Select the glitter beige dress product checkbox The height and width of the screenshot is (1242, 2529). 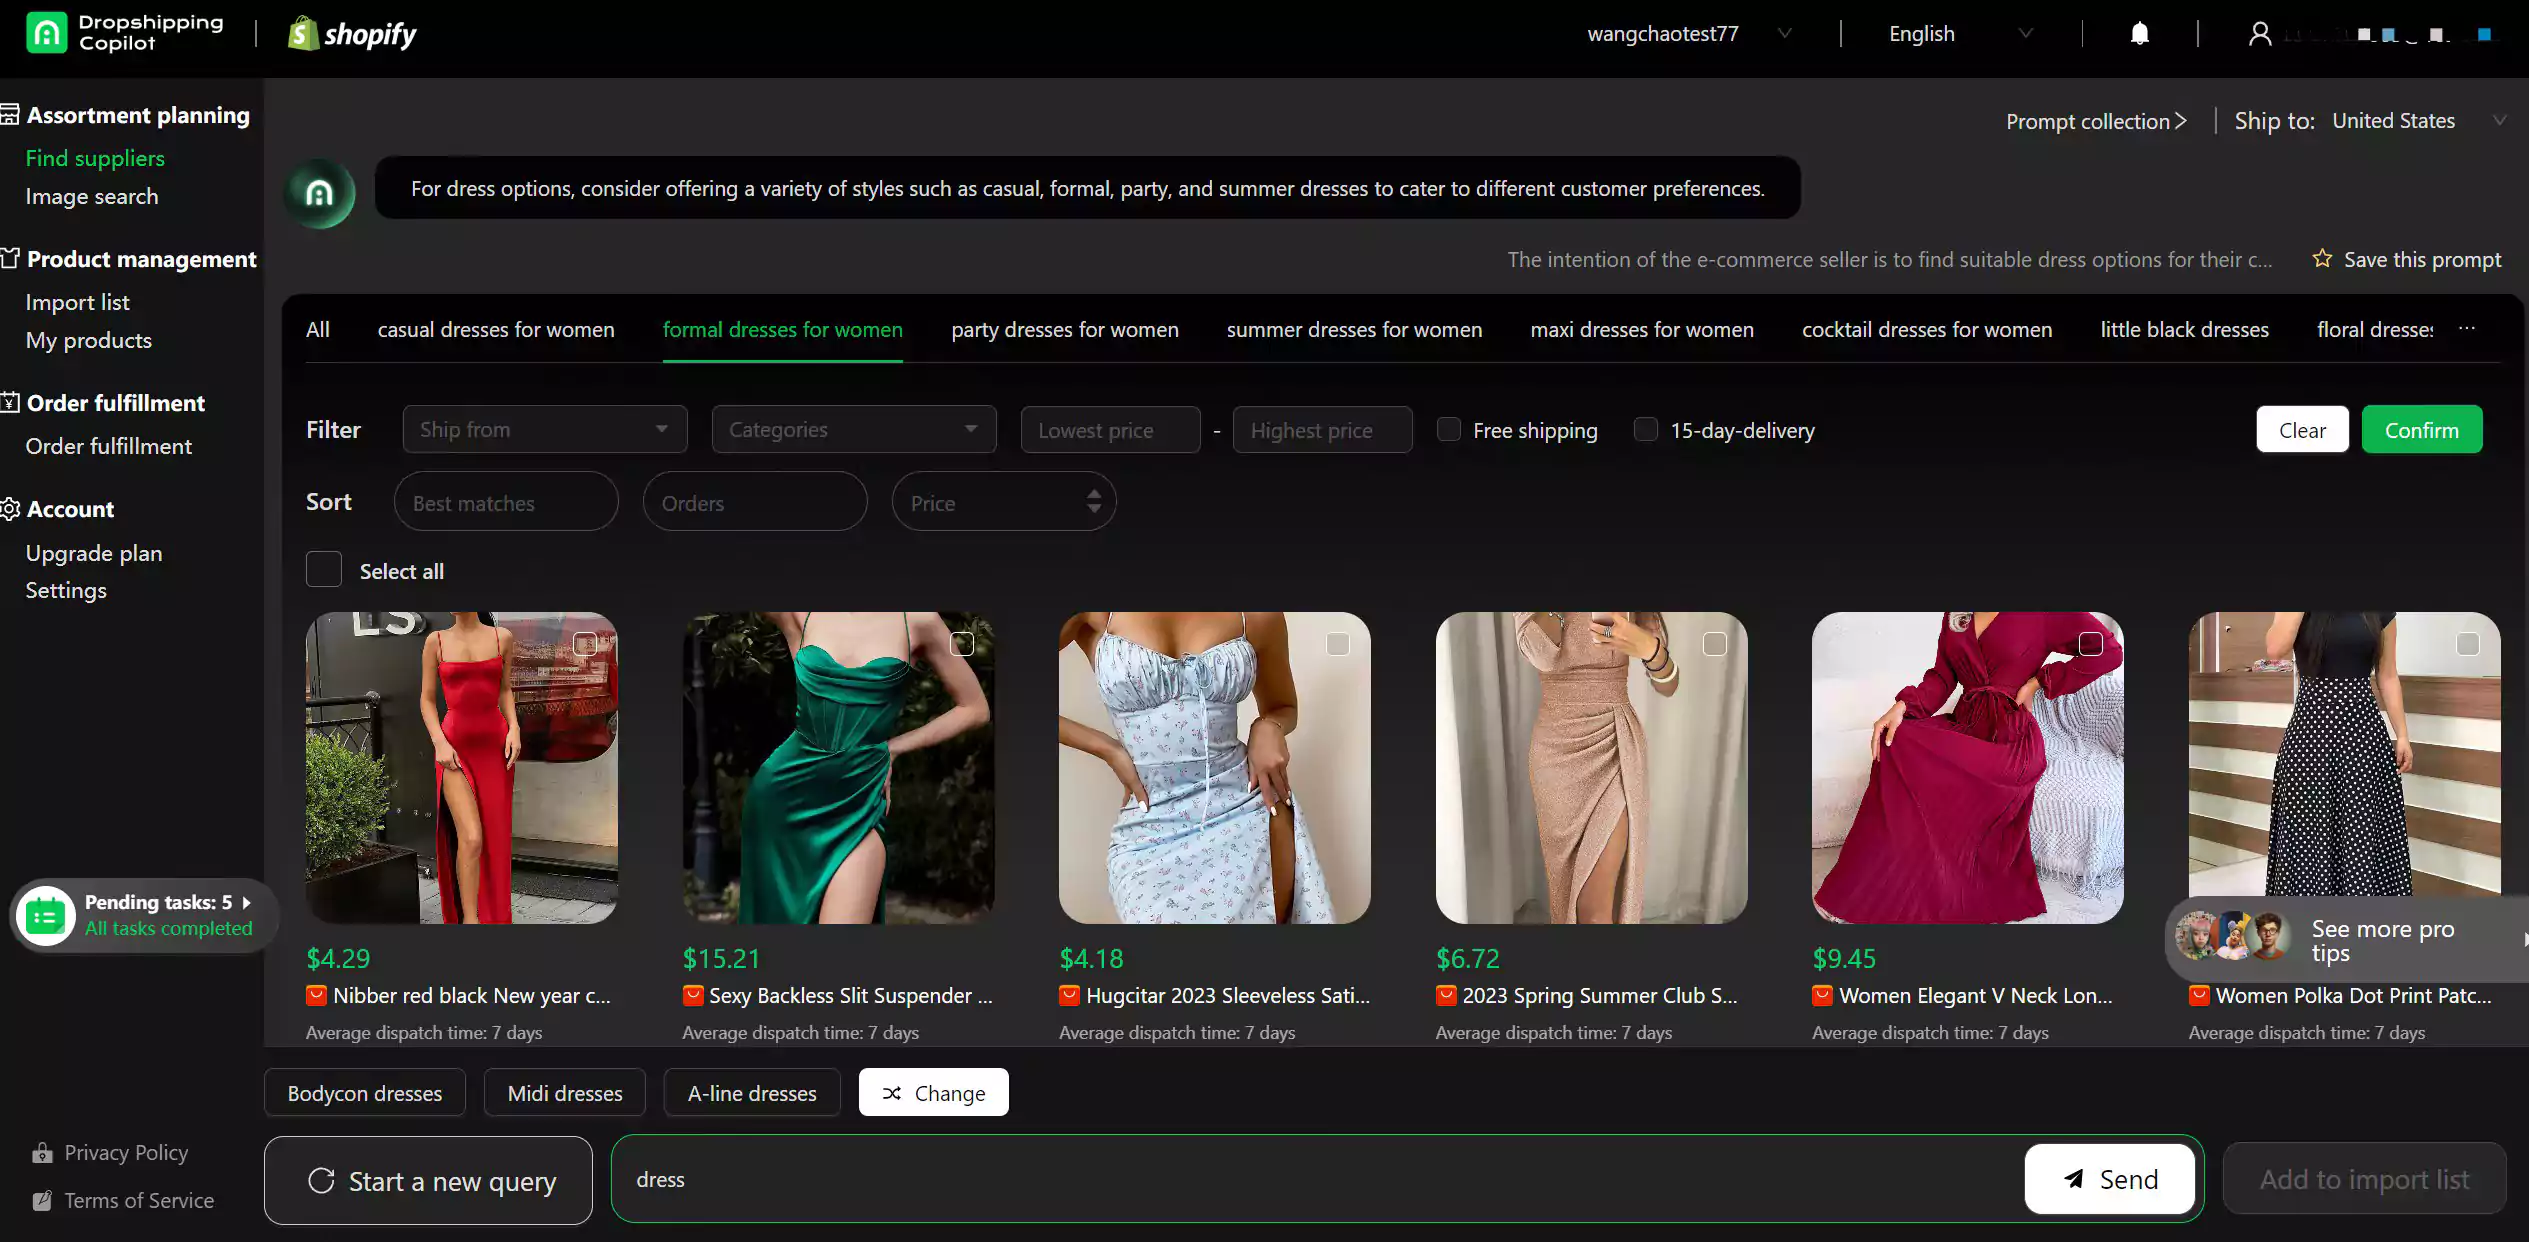pyautogui.click(x=1715, y=644)
